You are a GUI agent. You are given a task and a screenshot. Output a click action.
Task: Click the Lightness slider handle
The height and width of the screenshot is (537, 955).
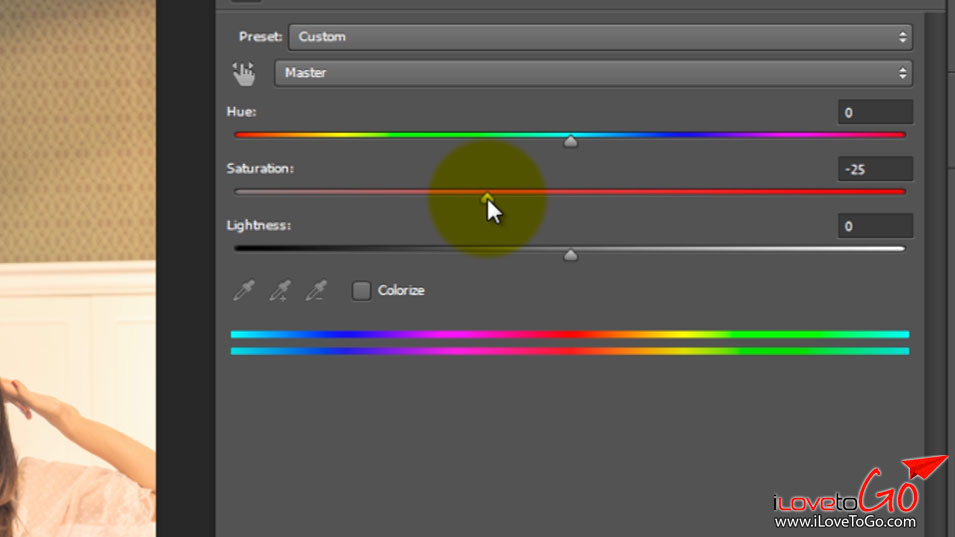click(571, 255)
